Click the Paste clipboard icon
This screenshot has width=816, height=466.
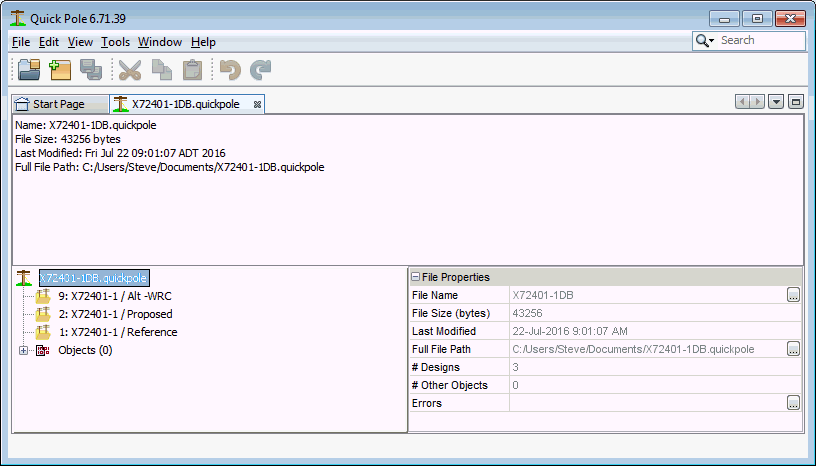click(192, 70)
